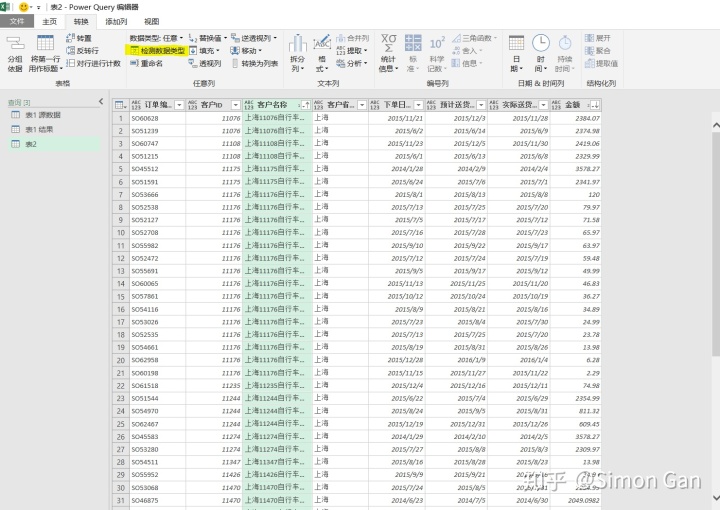Select query 表2 in queries pane
This screenshot has width=720, height=510.
click(x=54, y=144)
